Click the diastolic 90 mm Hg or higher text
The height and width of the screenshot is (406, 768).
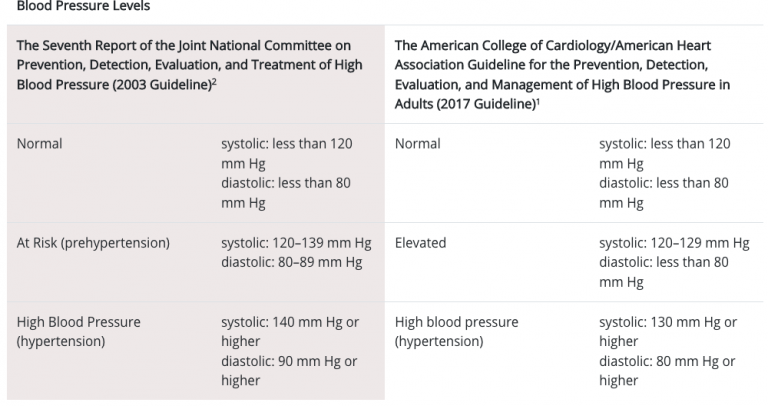[x=289, y=371]
